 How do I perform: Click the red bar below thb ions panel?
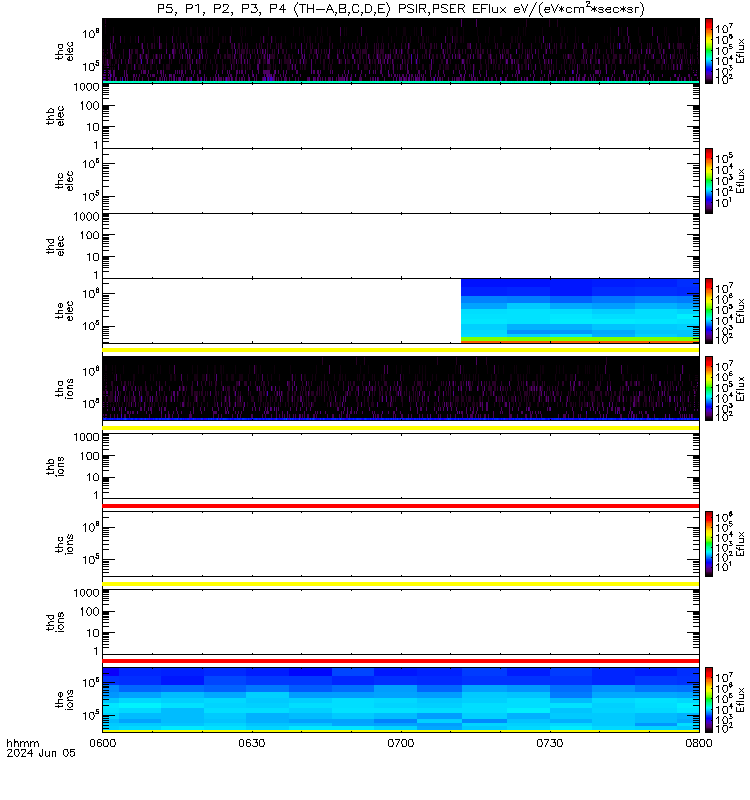coord(401,506)
